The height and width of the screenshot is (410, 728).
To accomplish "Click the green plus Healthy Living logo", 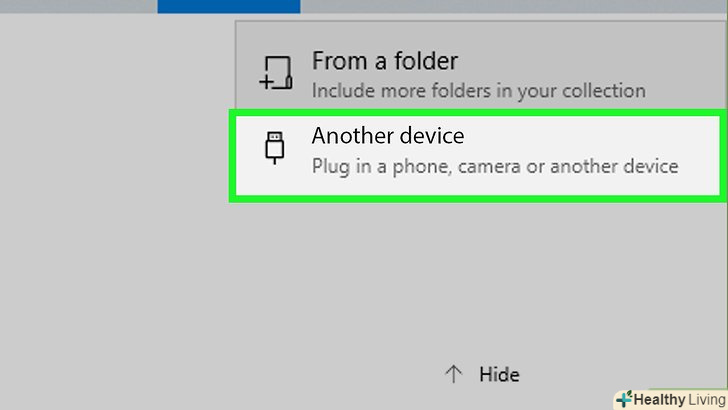I will click(624, 399).
